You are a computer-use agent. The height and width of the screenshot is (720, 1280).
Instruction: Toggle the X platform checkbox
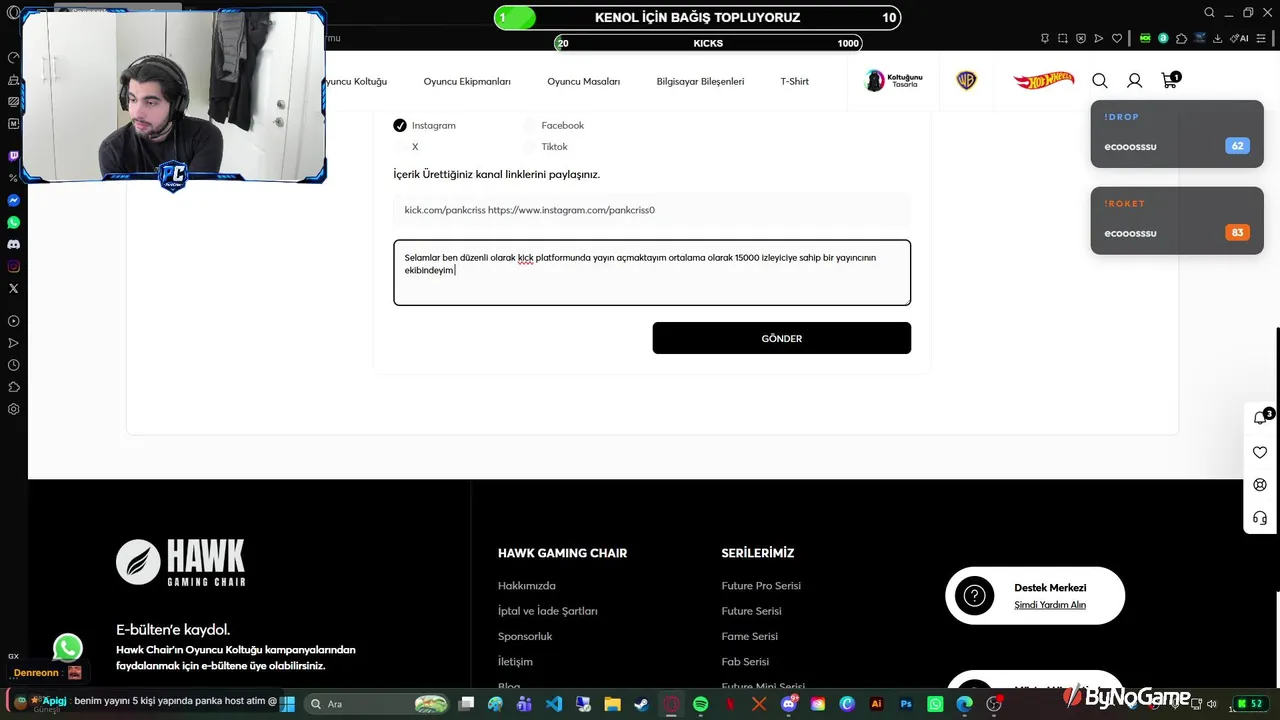[x=400, y=147]
